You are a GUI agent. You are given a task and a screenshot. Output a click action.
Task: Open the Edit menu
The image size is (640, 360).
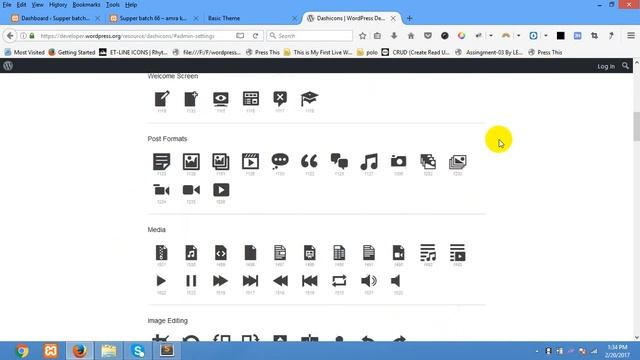tap(21, 5)
